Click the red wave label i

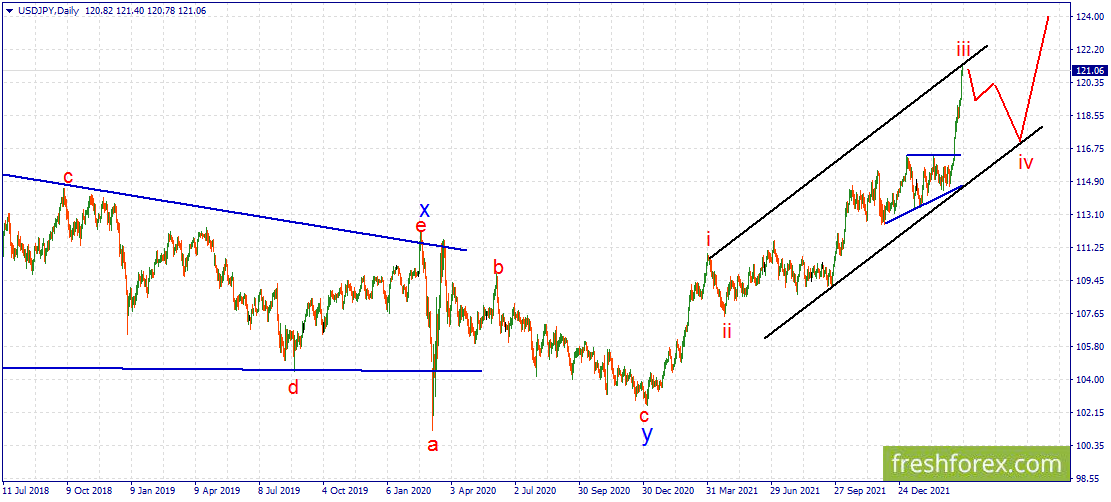pos(708,240)
